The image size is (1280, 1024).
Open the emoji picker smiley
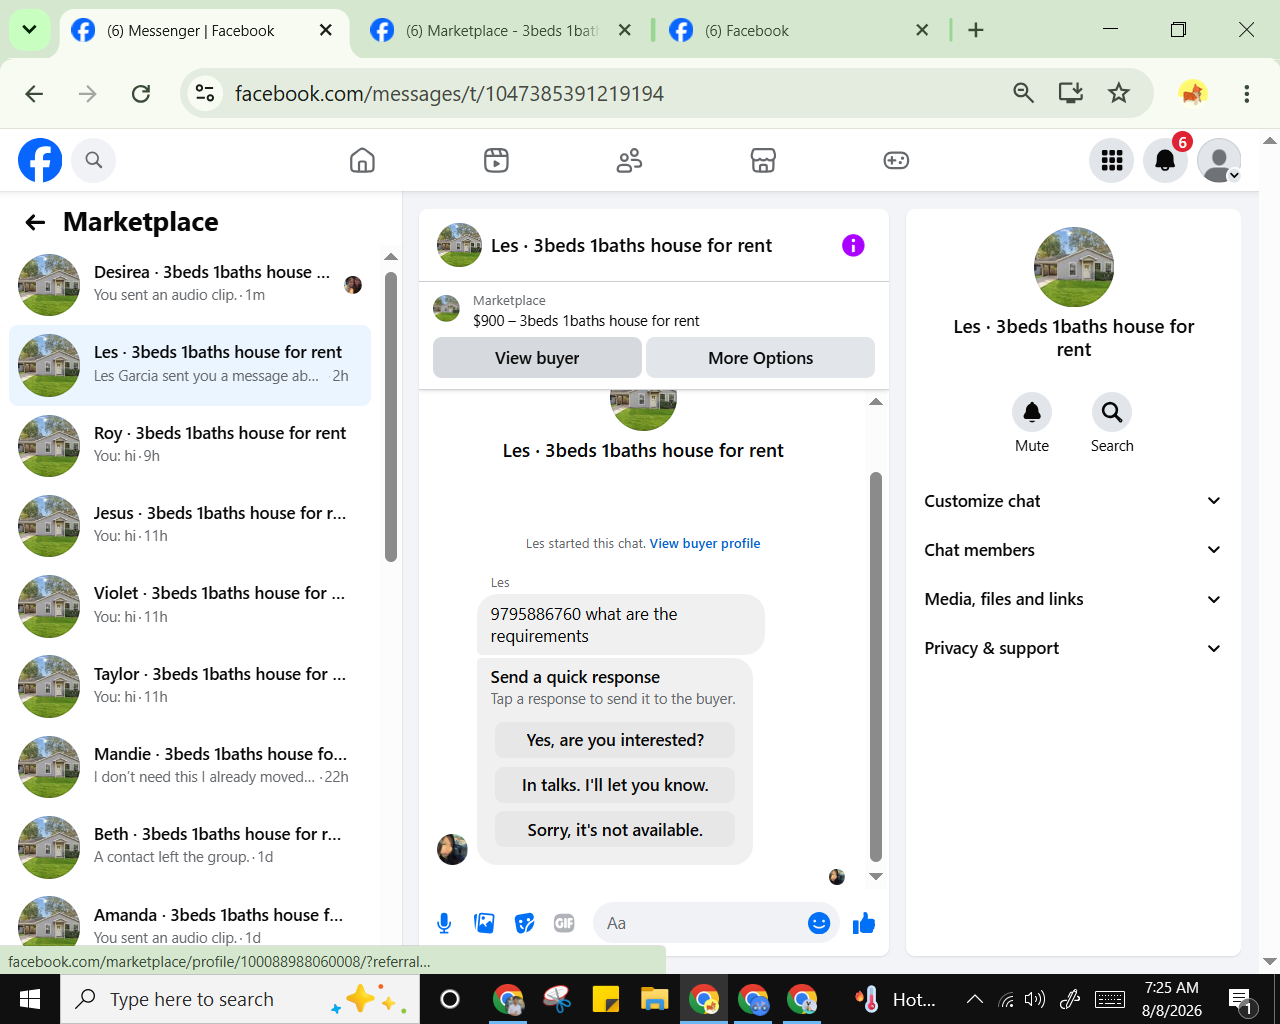point(819,923)
